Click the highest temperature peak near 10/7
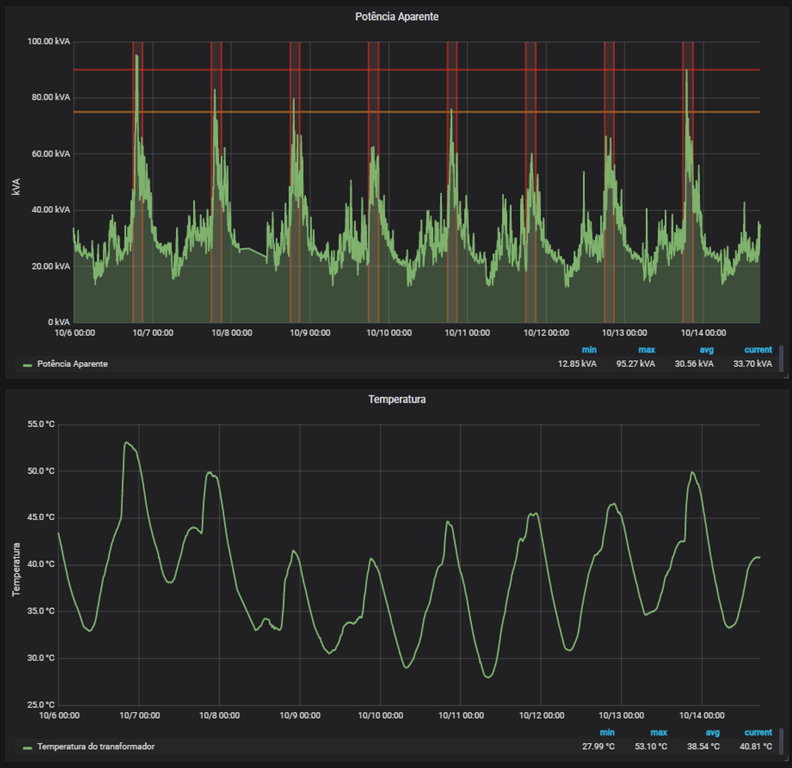792x768 pixels. pos(126,443)
